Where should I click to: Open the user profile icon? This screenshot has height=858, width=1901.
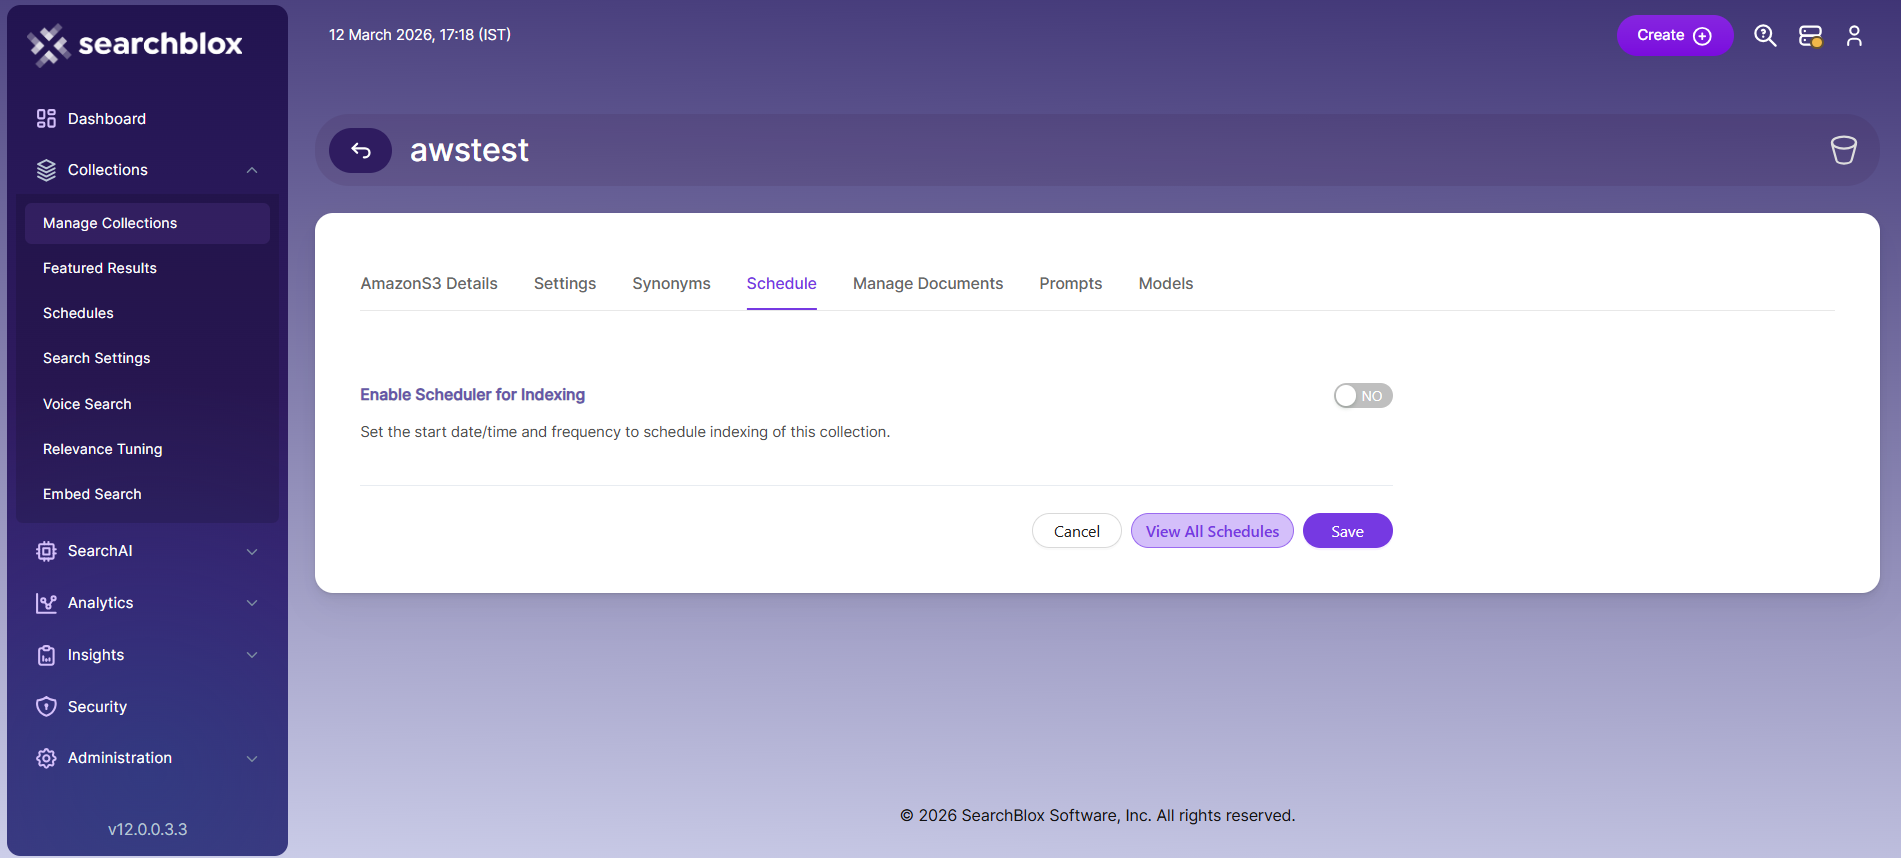[1854, 36]
